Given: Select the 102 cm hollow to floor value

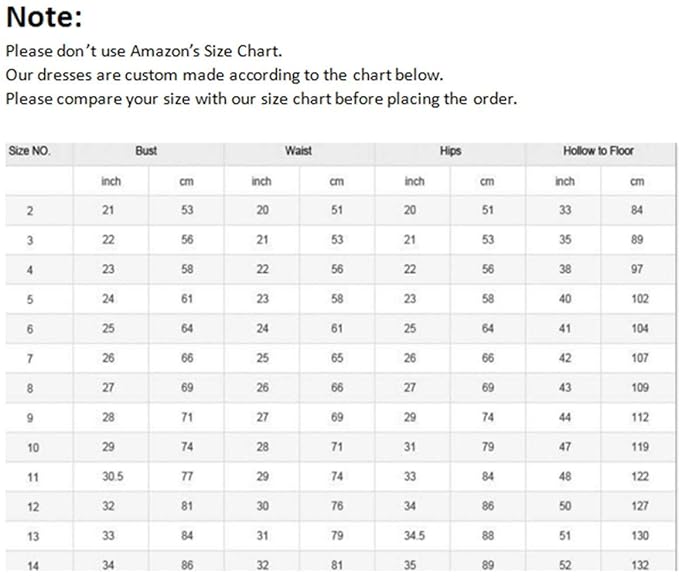Looking at the screenshot, I should [640, 299].
